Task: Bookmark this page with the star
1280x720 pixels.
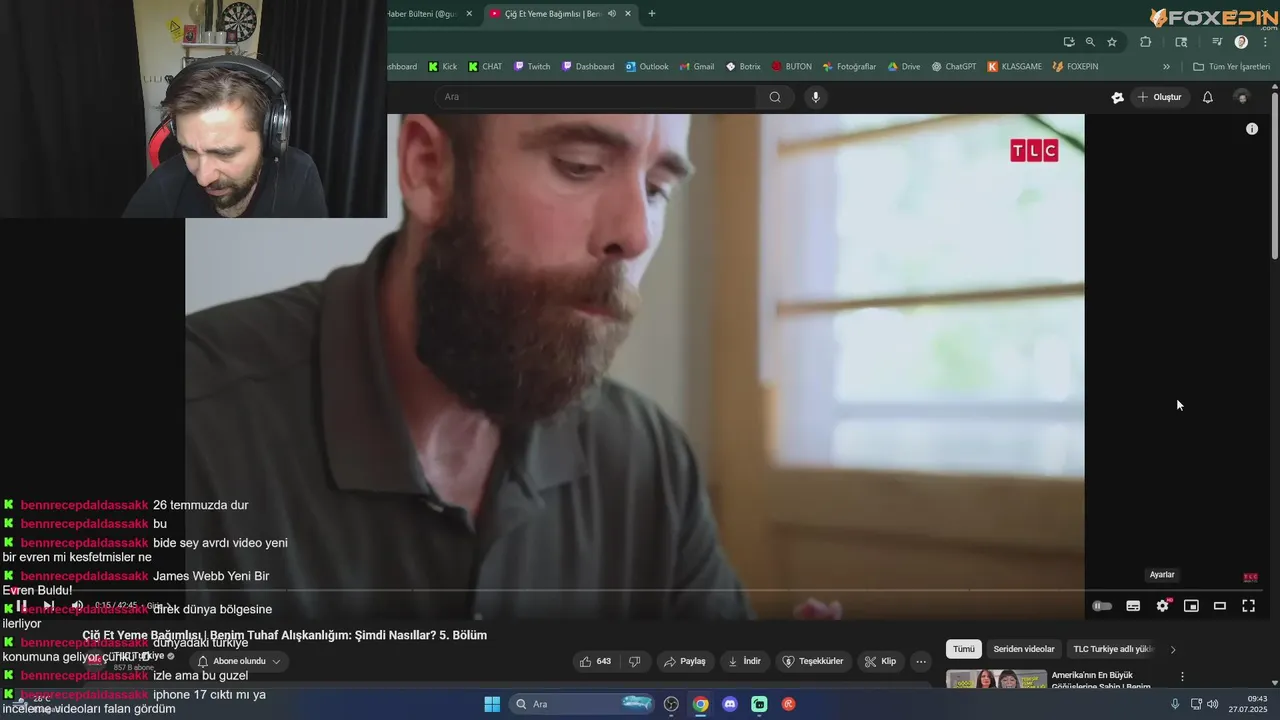Action: (x=1112, y=42)
